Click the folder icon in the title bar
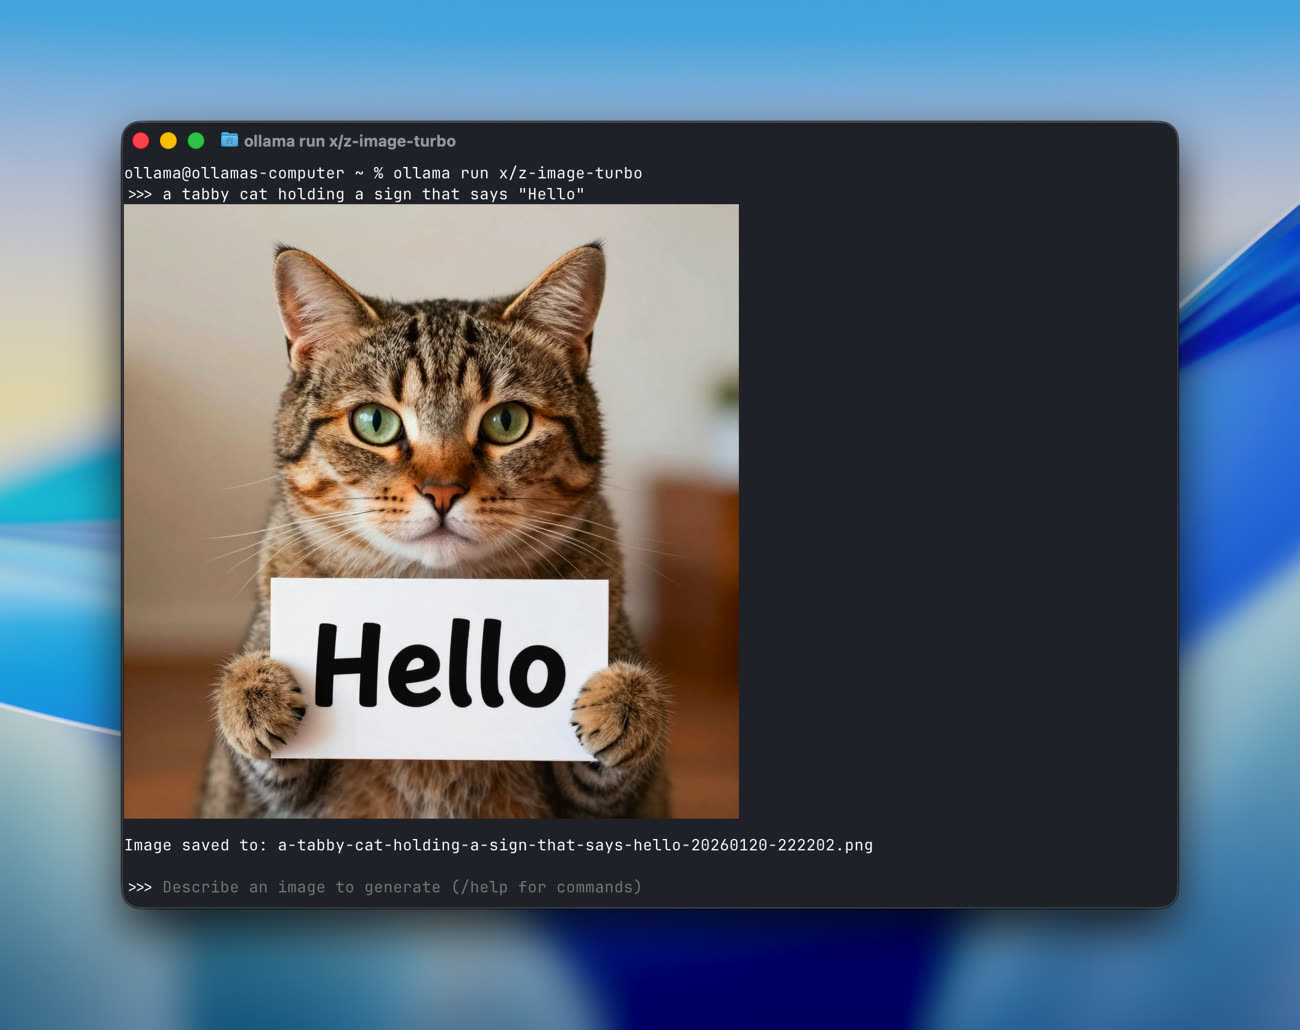The image size is (1300, 1030). click(x=229, y=140)
